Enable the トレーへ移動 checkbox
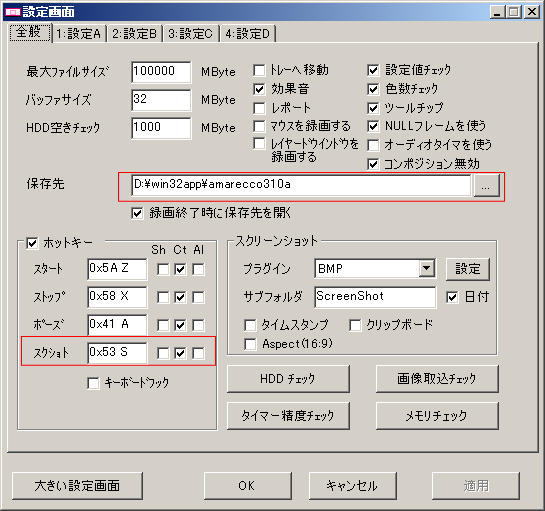Image resolution: width=545 pixels, height=511 pixels. (x=259, y=70)
